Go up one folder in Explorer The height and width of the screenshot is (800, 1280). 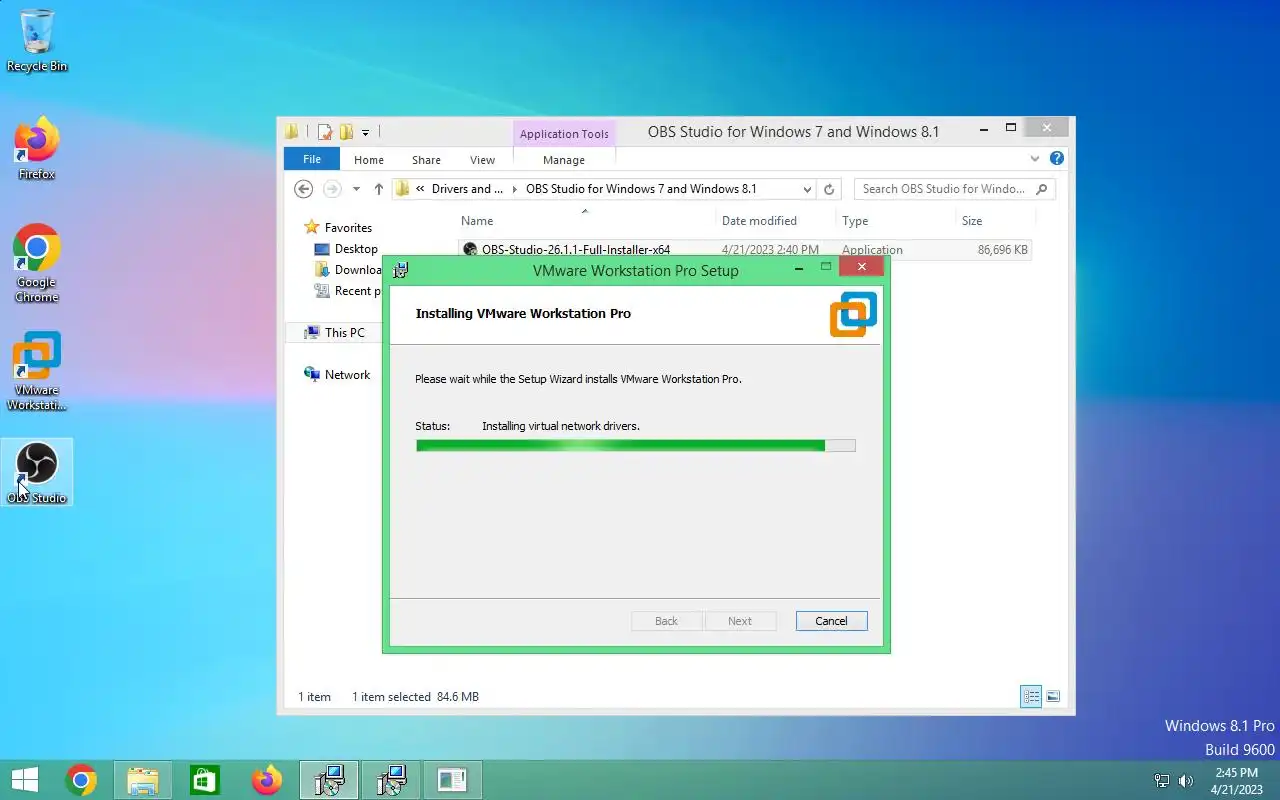pos(378,189)
